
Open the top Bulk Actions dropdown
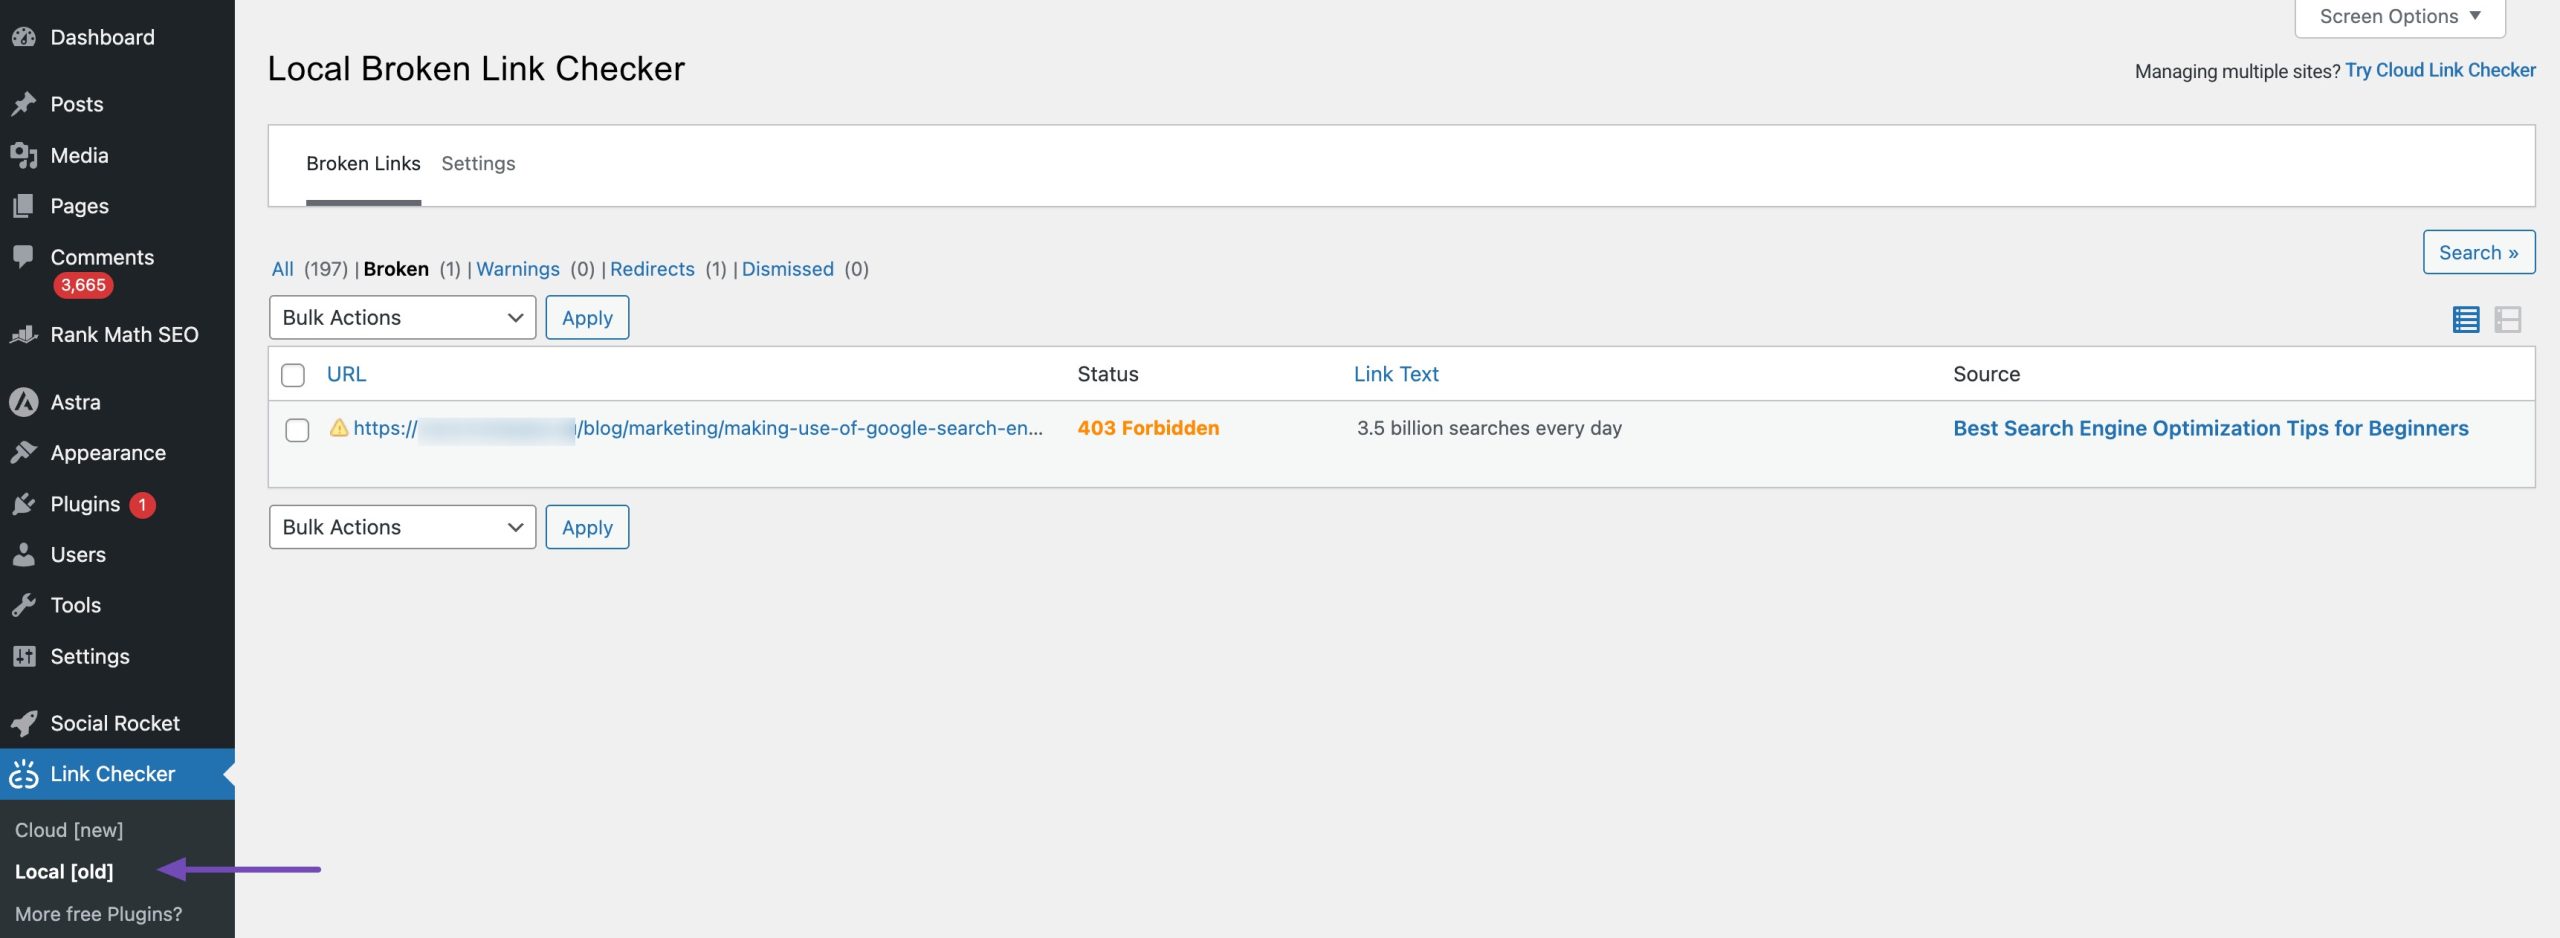coord(402,317)
